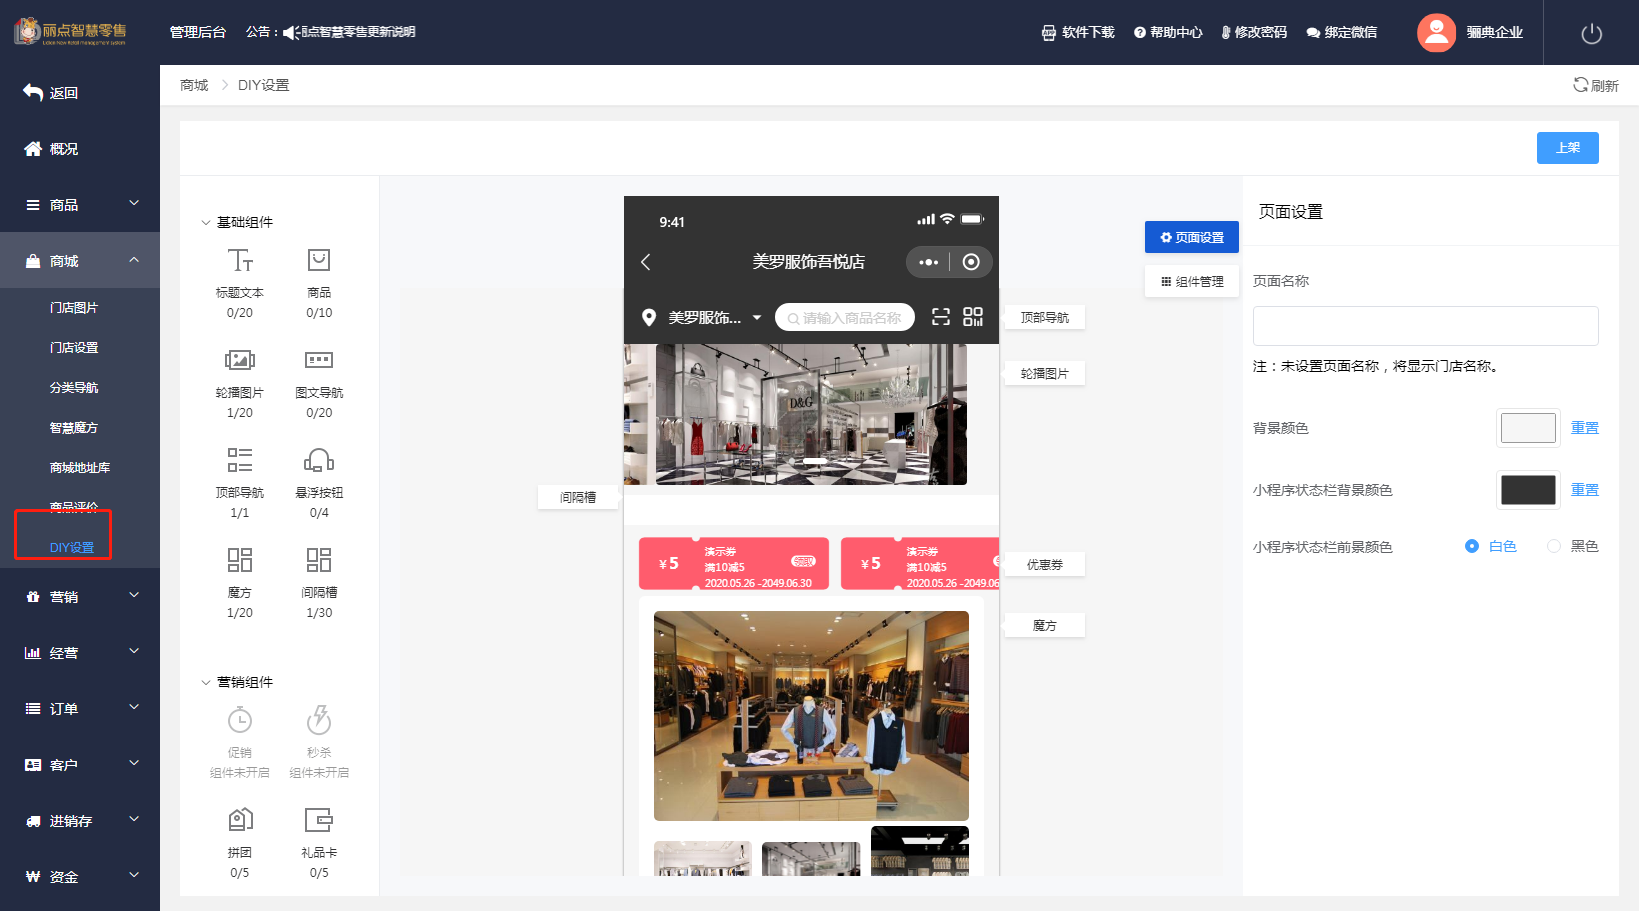Add a 商品 component

(x=319, y=283)
